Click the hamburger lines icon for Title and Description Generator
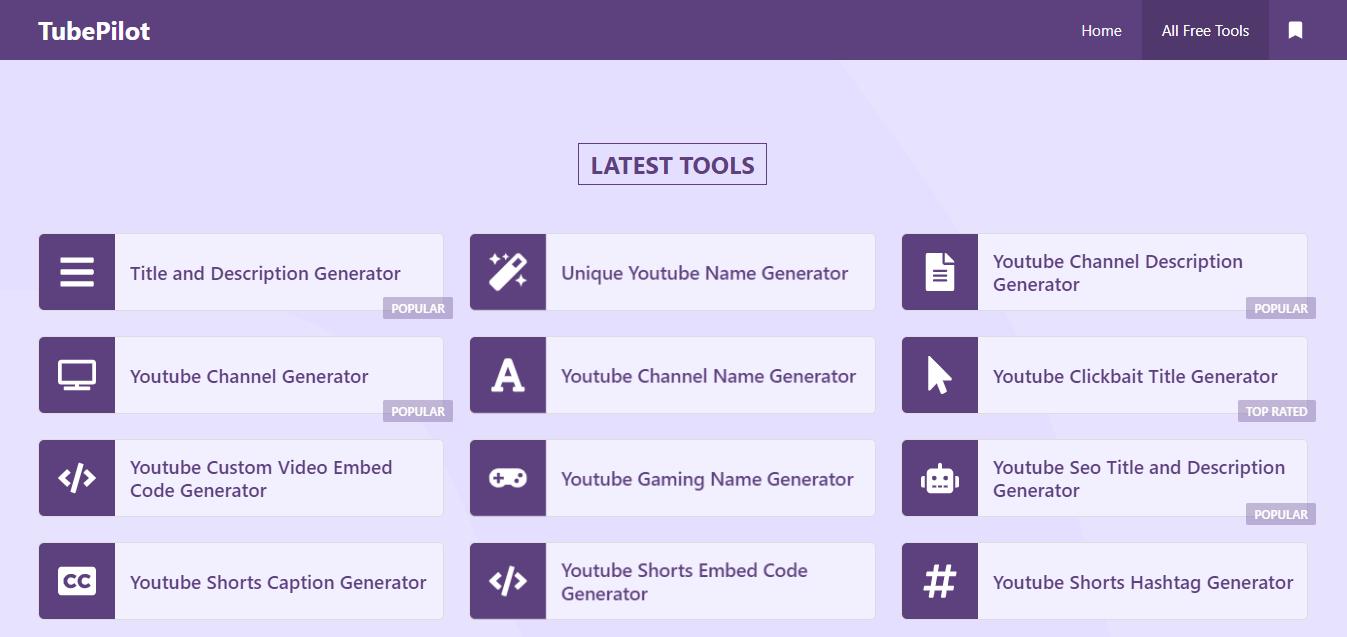 [x=77, y=272]
